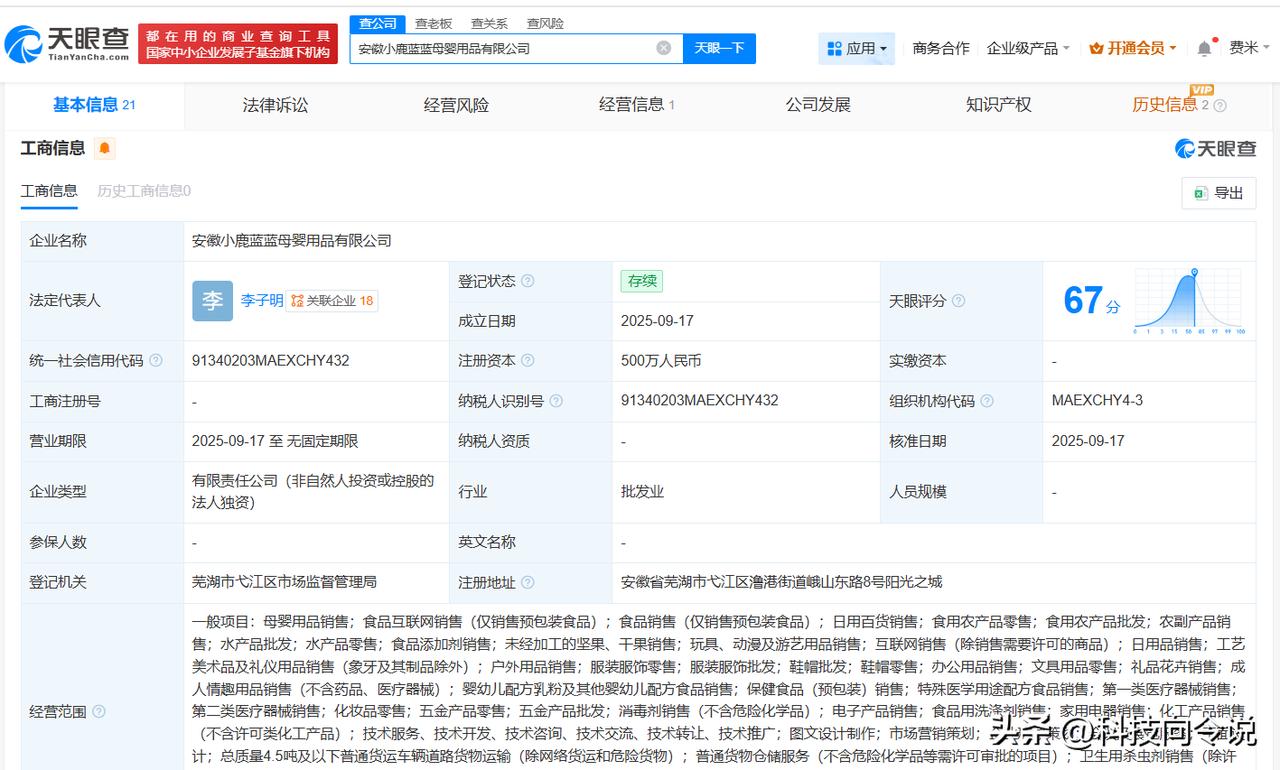Click the taxpayer ID value beside 纳税人识别号
Image resolution: width=1280 pixels, height=770 pixels.
point(700,401)
